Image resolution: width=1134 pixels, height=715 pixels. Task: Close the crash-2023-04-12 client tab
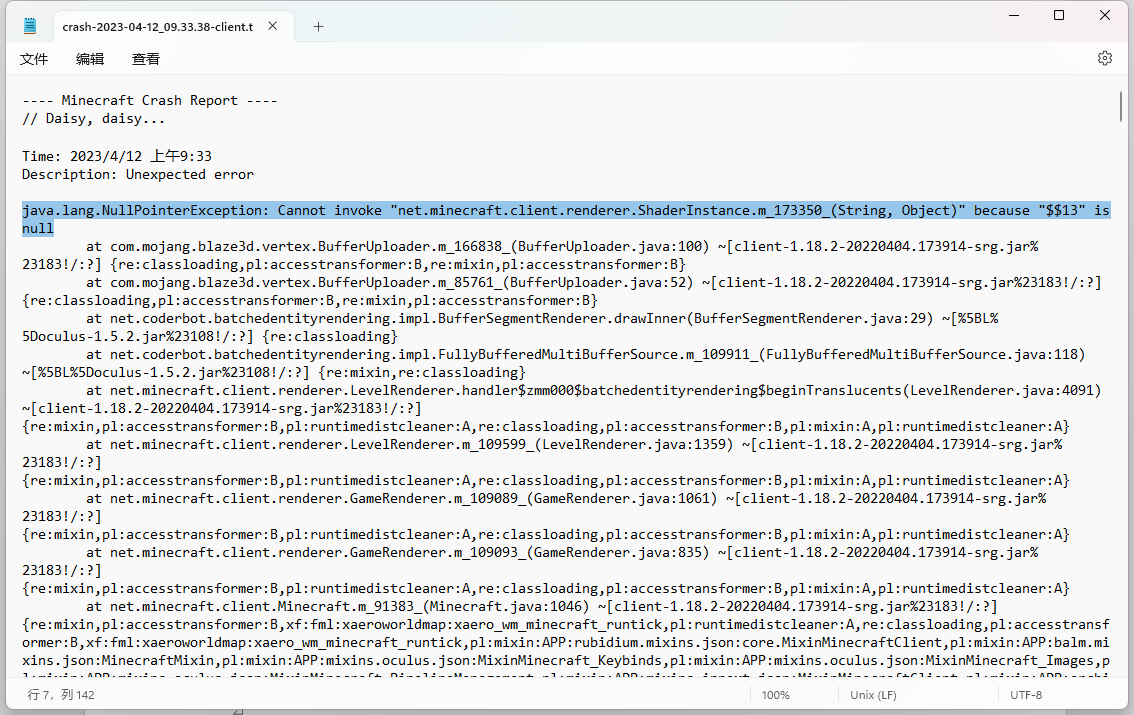[x=273, y=26]
